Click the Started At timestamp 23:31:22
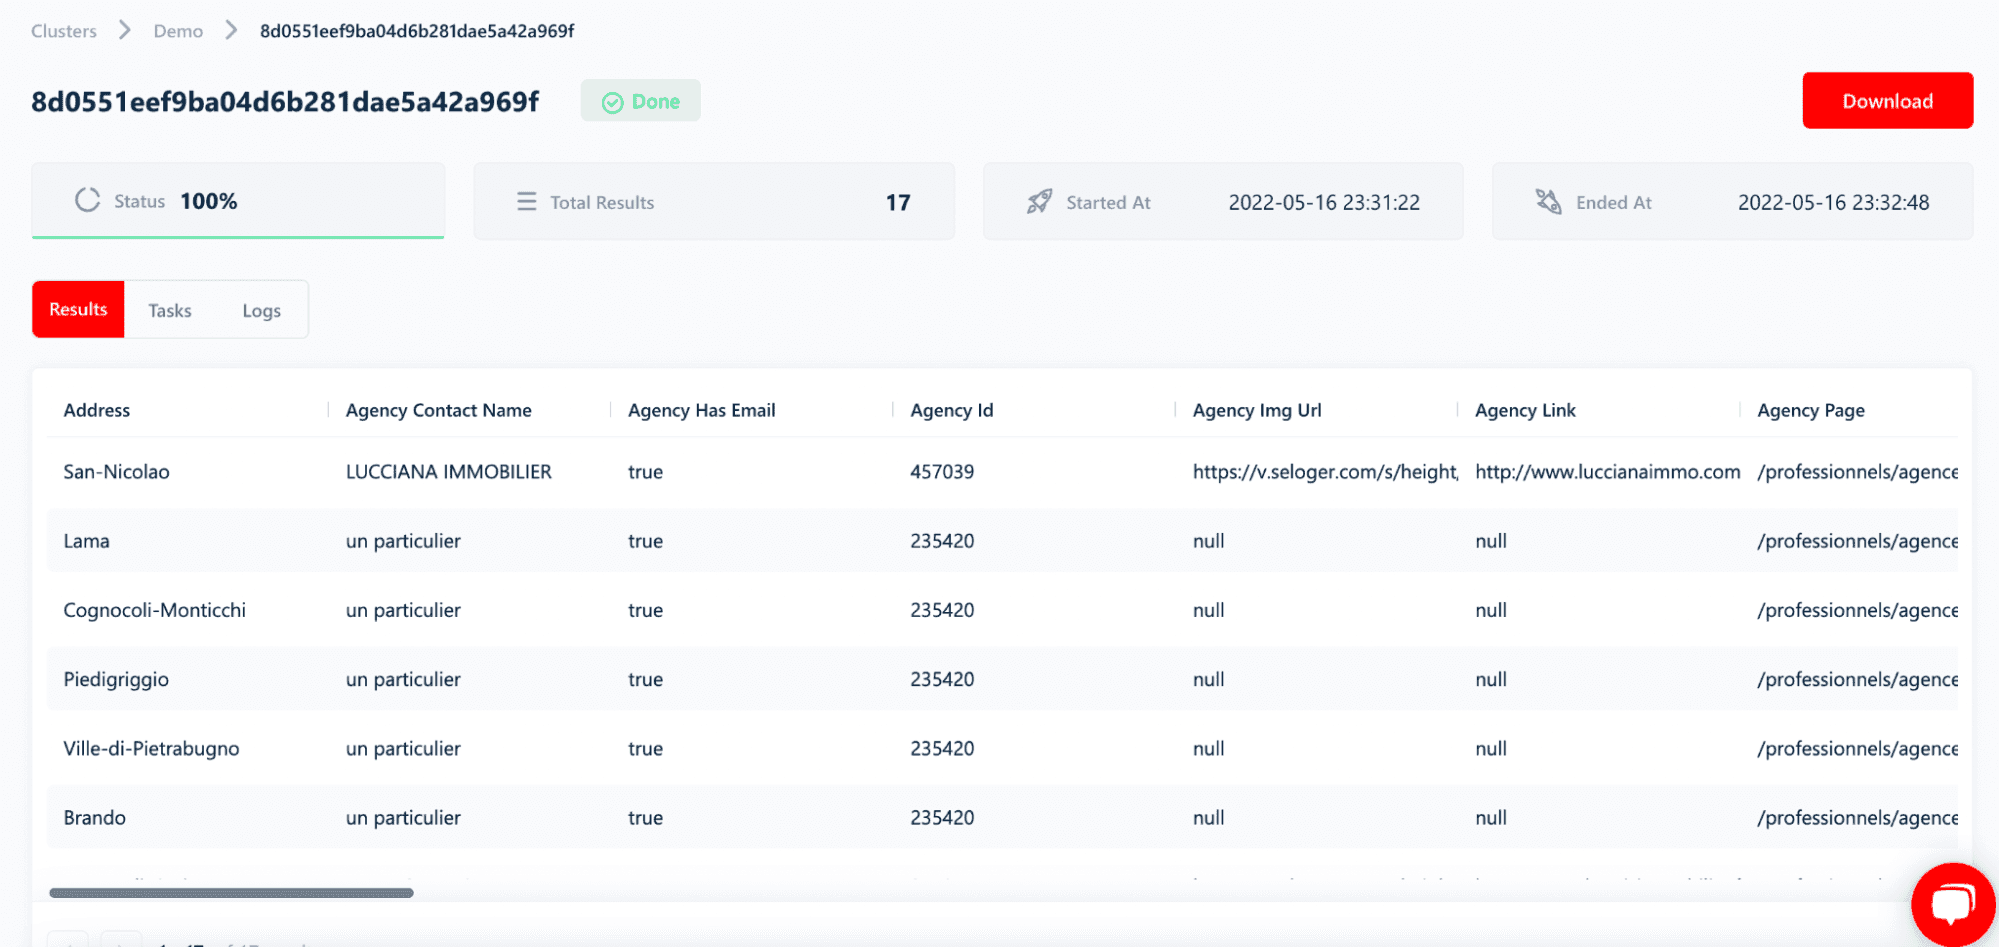The width and height of the screenshot is (1999, 947). pos(1324,202)
